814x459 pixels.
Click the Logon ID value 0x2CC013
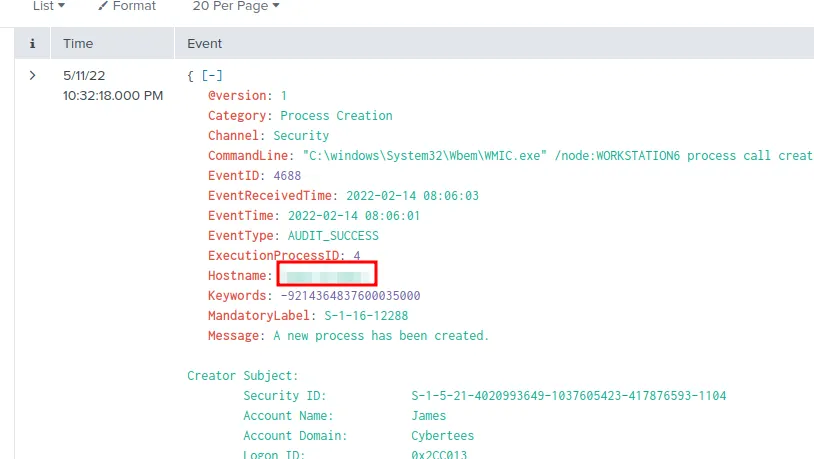[x=439, y=454]
